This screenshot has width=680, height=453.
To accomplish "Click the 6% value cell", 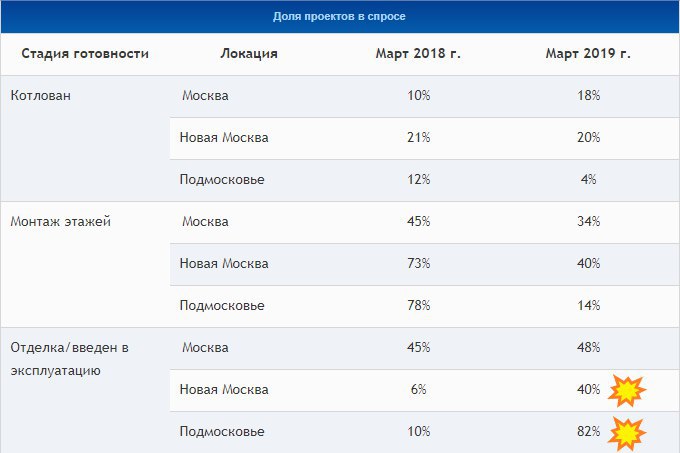I will (x=418, y=390).
